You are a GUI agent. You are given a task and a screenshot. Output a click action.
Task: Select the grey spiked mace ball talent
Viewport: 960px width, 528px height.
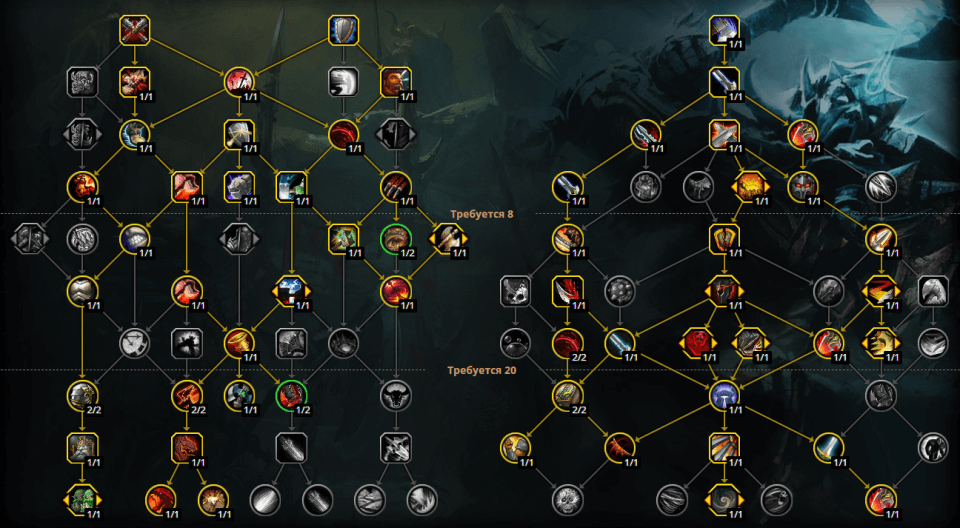(620, 290)
